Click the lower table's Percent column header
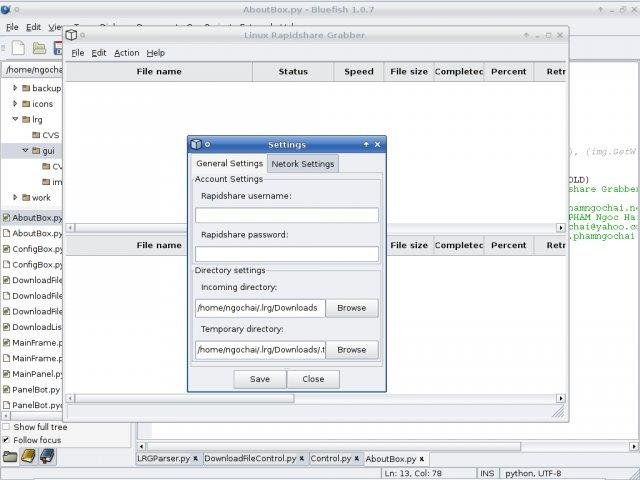640x480 pixels. [509, 245]
